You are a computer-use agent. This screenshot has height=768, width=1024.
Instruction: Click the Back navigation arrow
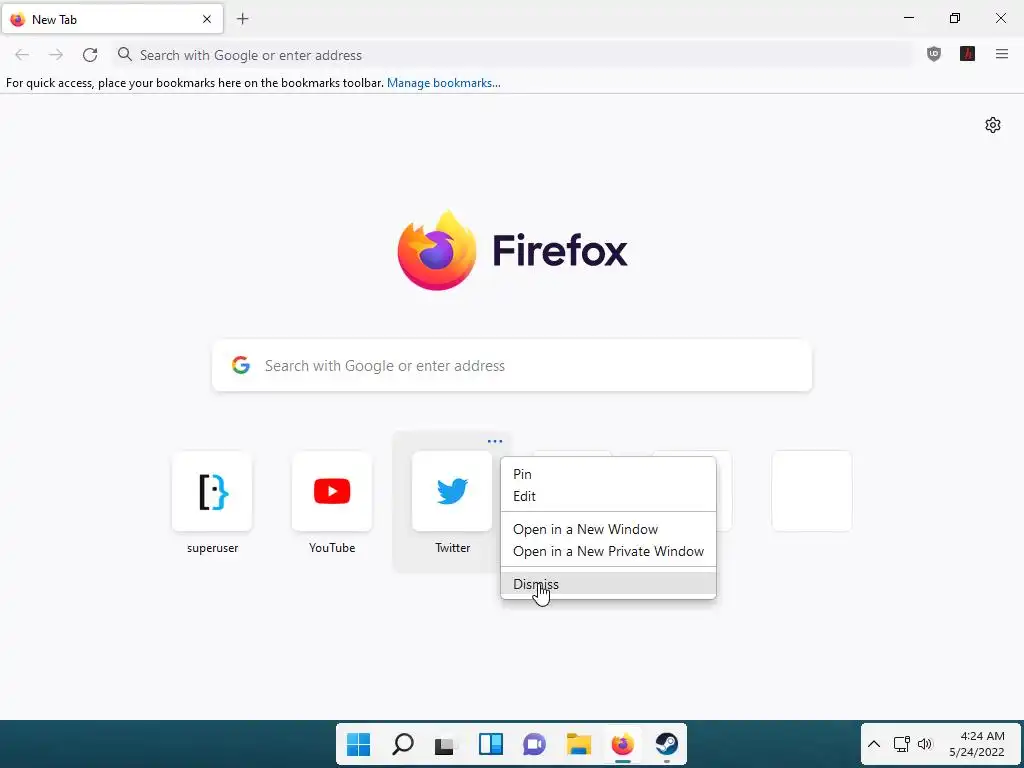tap(22, 55)
